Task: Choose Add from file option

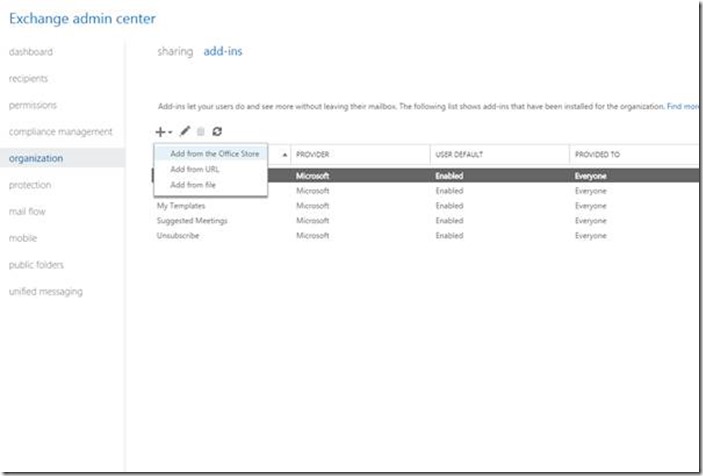Action: 192,185
